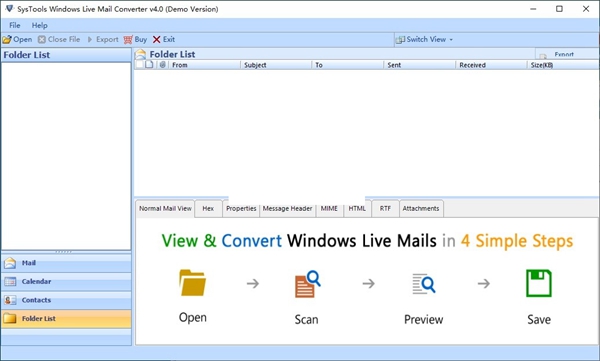Screen dimensions: 600x361
Task: Sort by the Received column
Action: click(491, 65)
